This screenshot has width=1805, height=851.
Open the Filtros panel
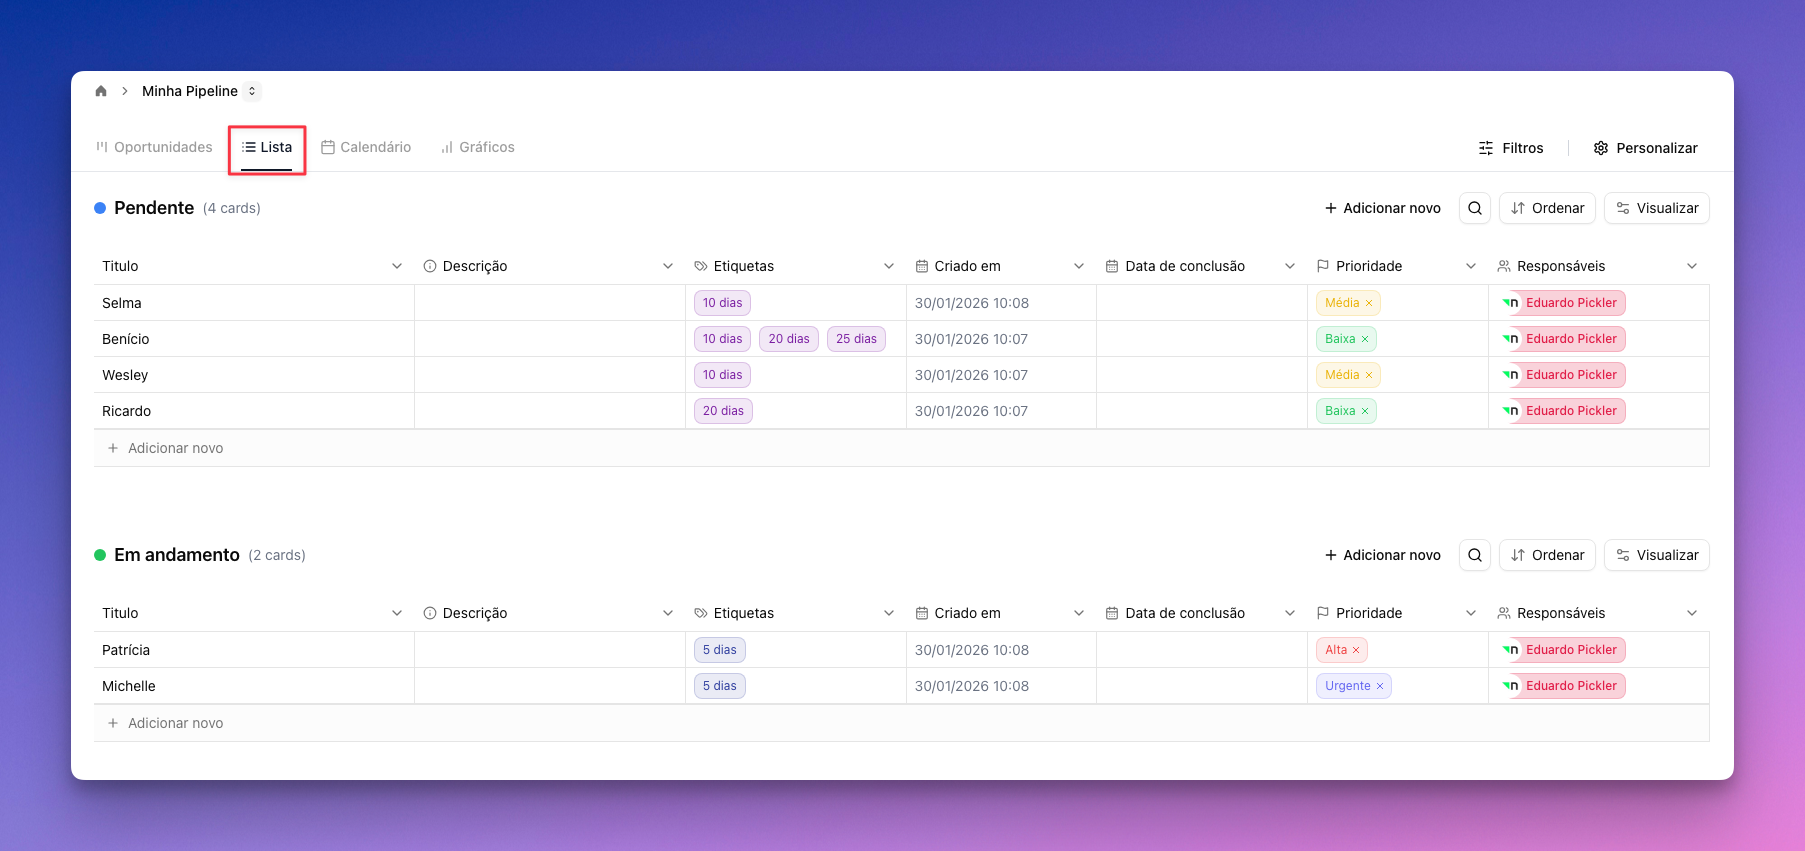[1511, 148]
